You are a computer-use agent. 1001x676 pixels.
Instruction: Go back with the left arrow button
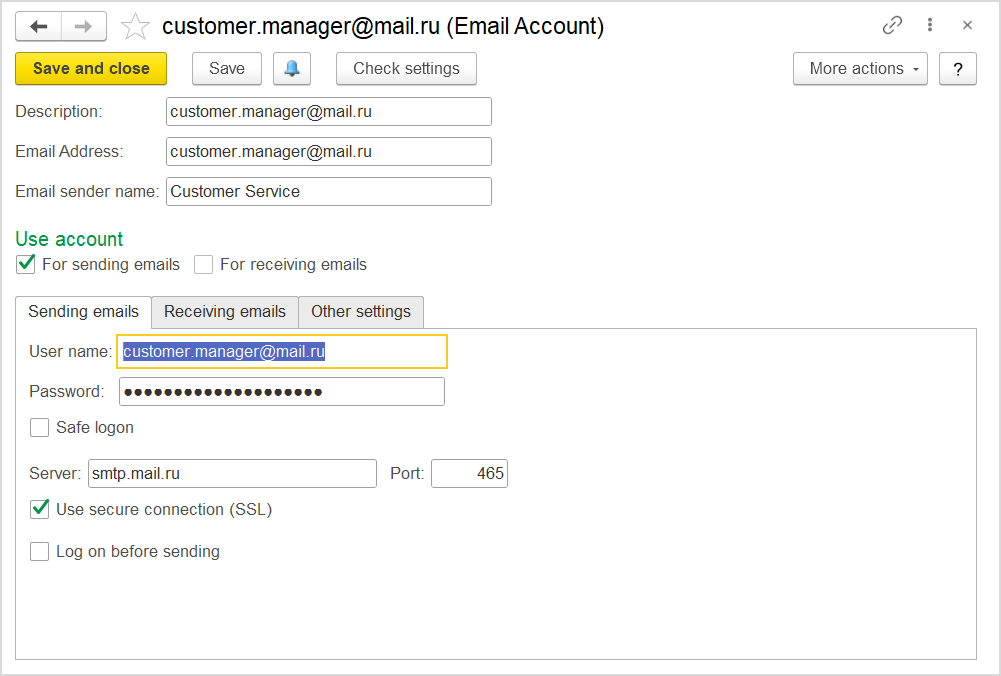click(39, 26)
